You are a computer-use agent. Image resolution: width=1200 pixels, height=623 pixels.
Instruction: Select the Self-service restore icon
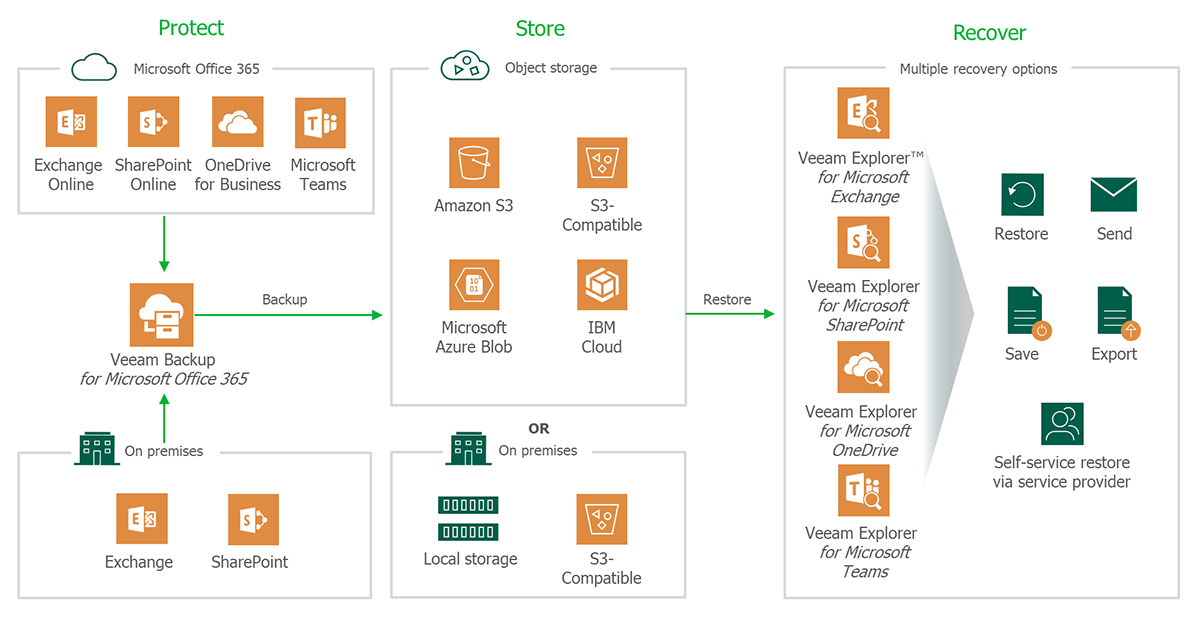click(1062, 424)
